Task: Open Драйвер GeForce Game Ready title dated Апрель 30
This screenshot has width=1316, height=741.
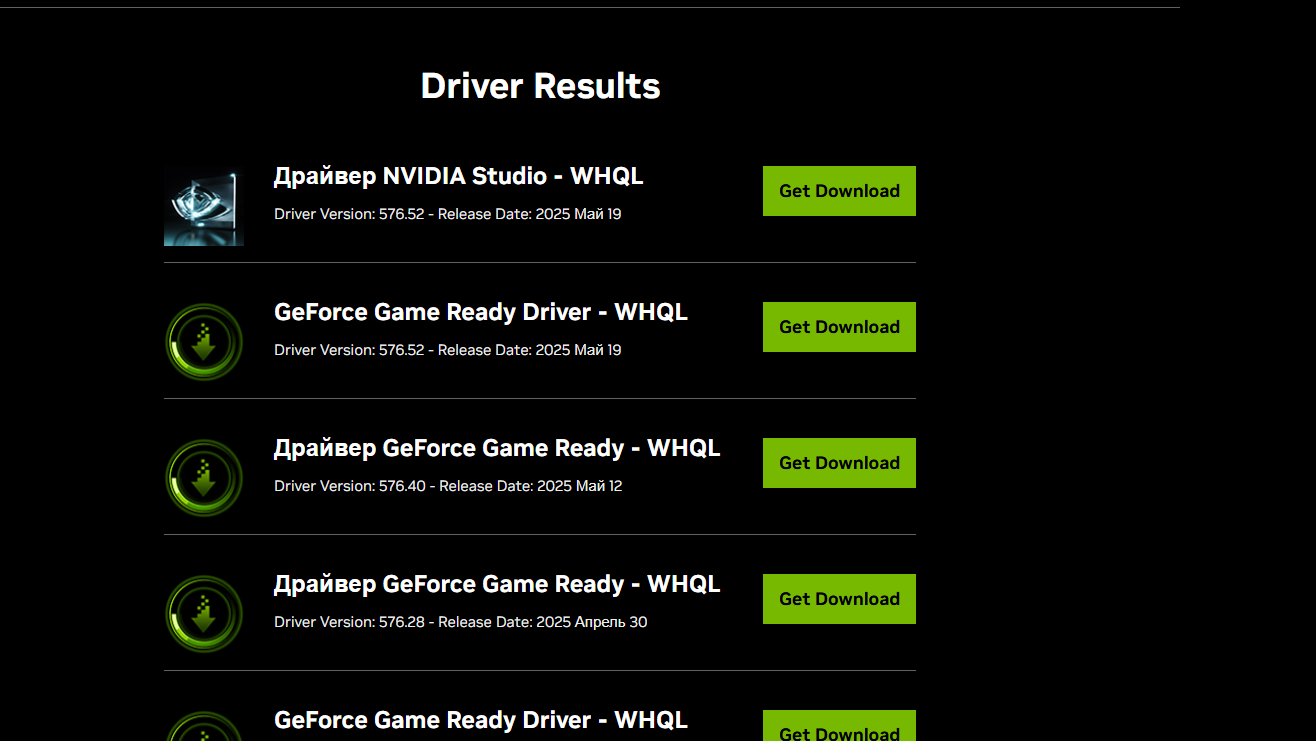Action: 497,584
